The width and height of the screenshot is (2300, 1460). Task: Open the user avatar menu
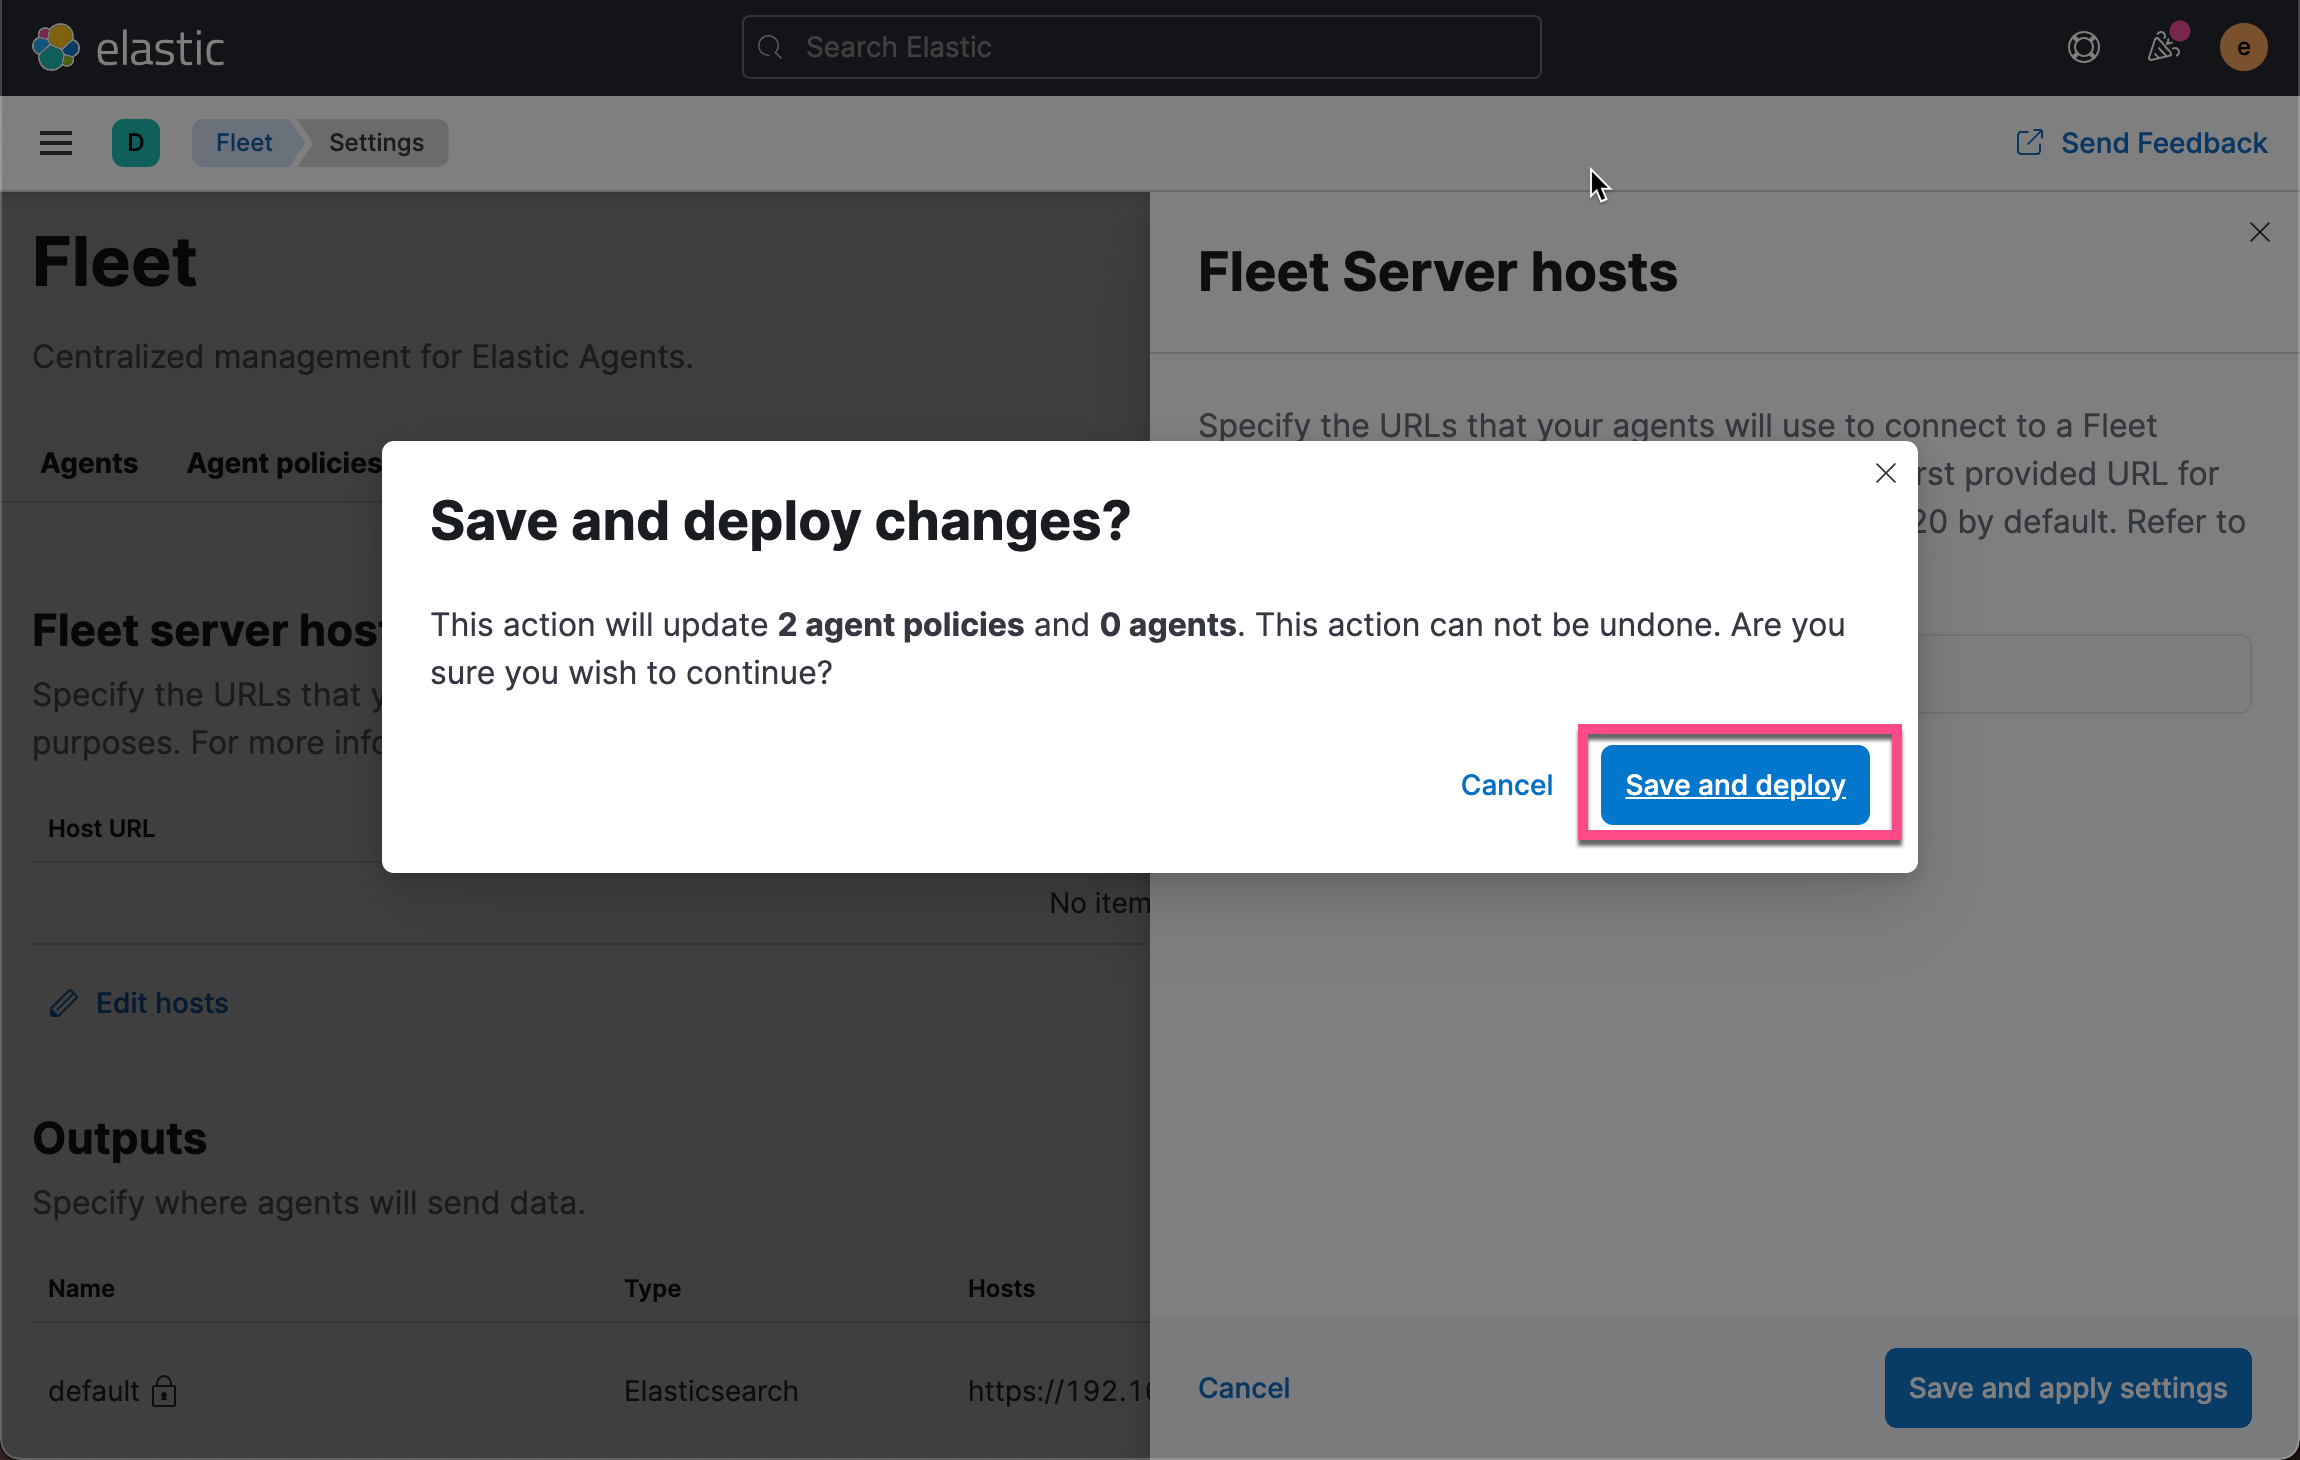click(2243, 47)
